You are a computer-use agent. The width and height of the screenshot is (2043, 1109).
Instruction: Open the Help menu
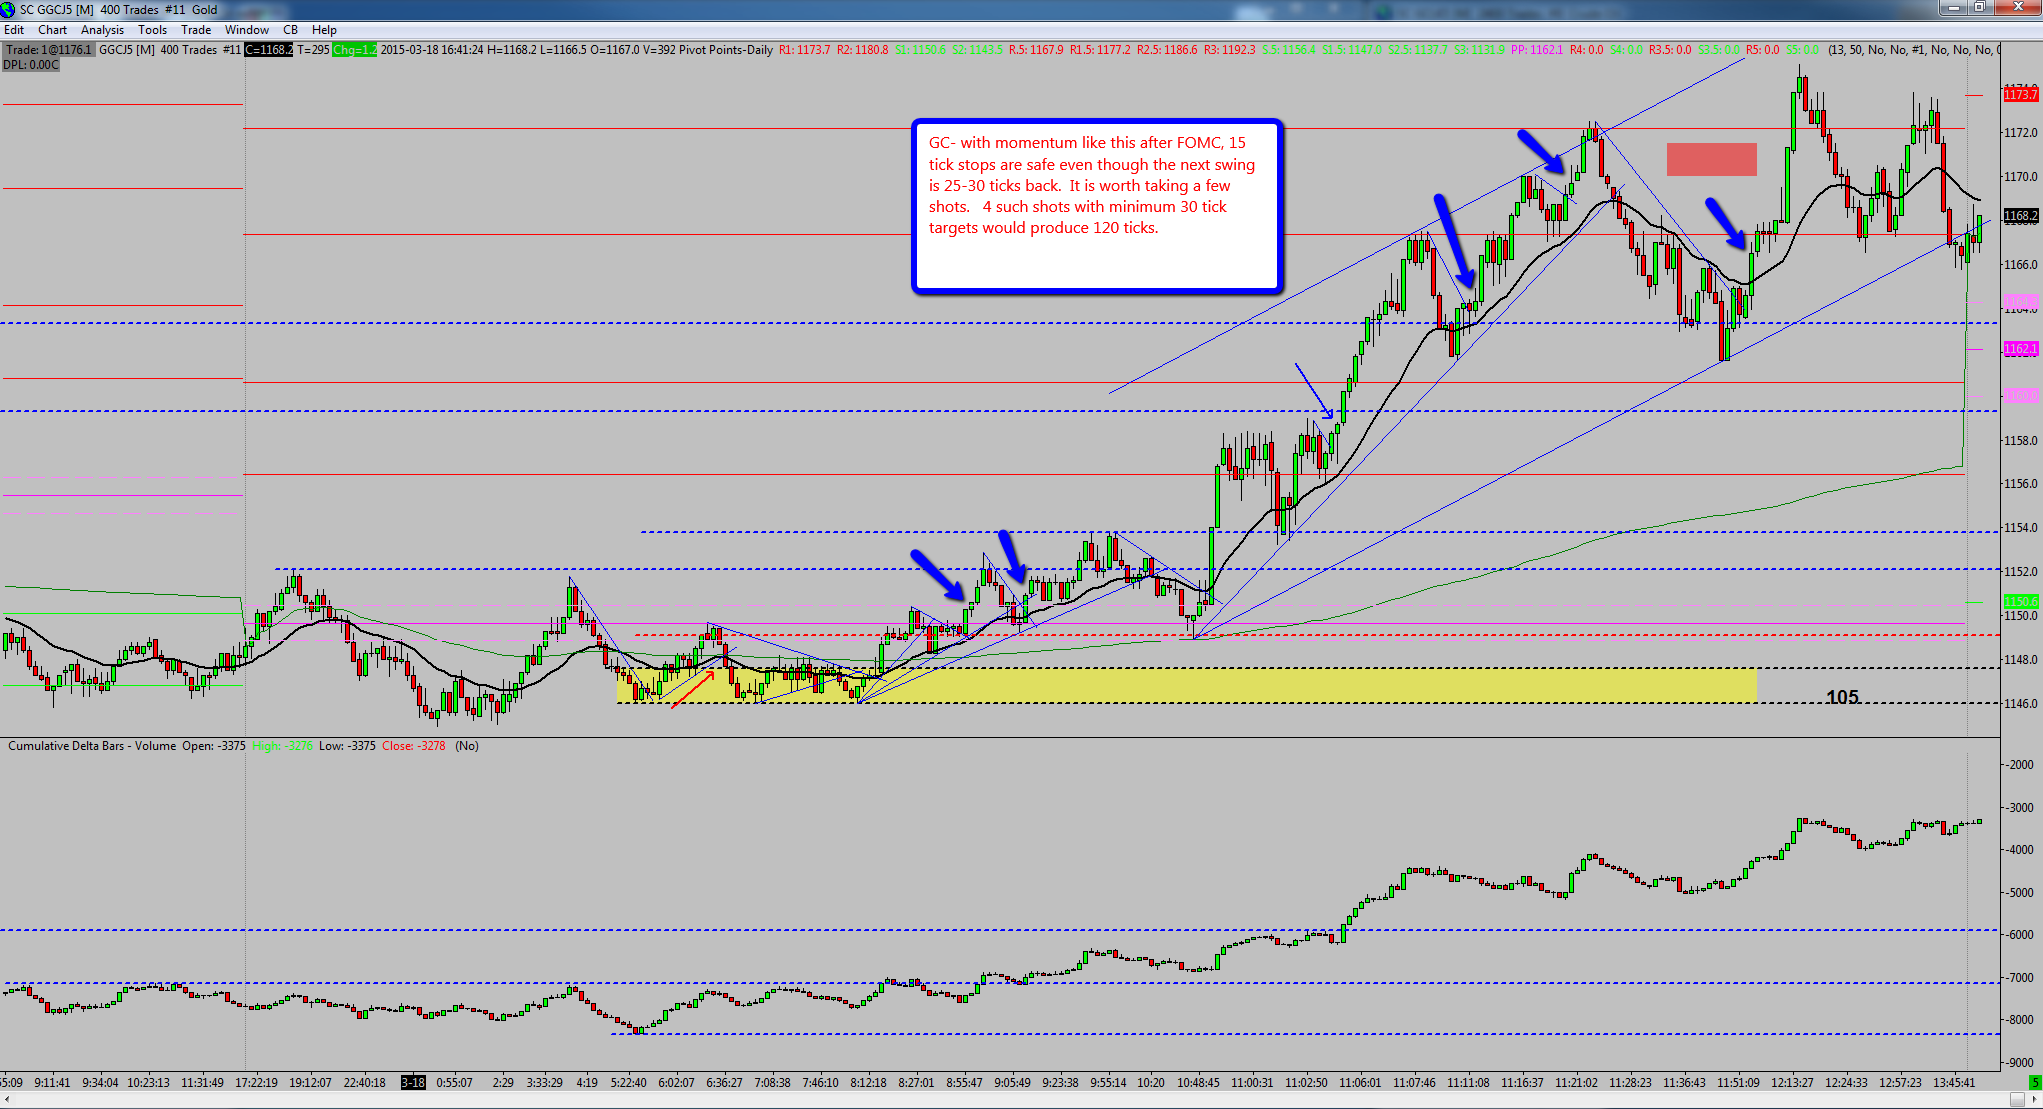click(324, 30)
